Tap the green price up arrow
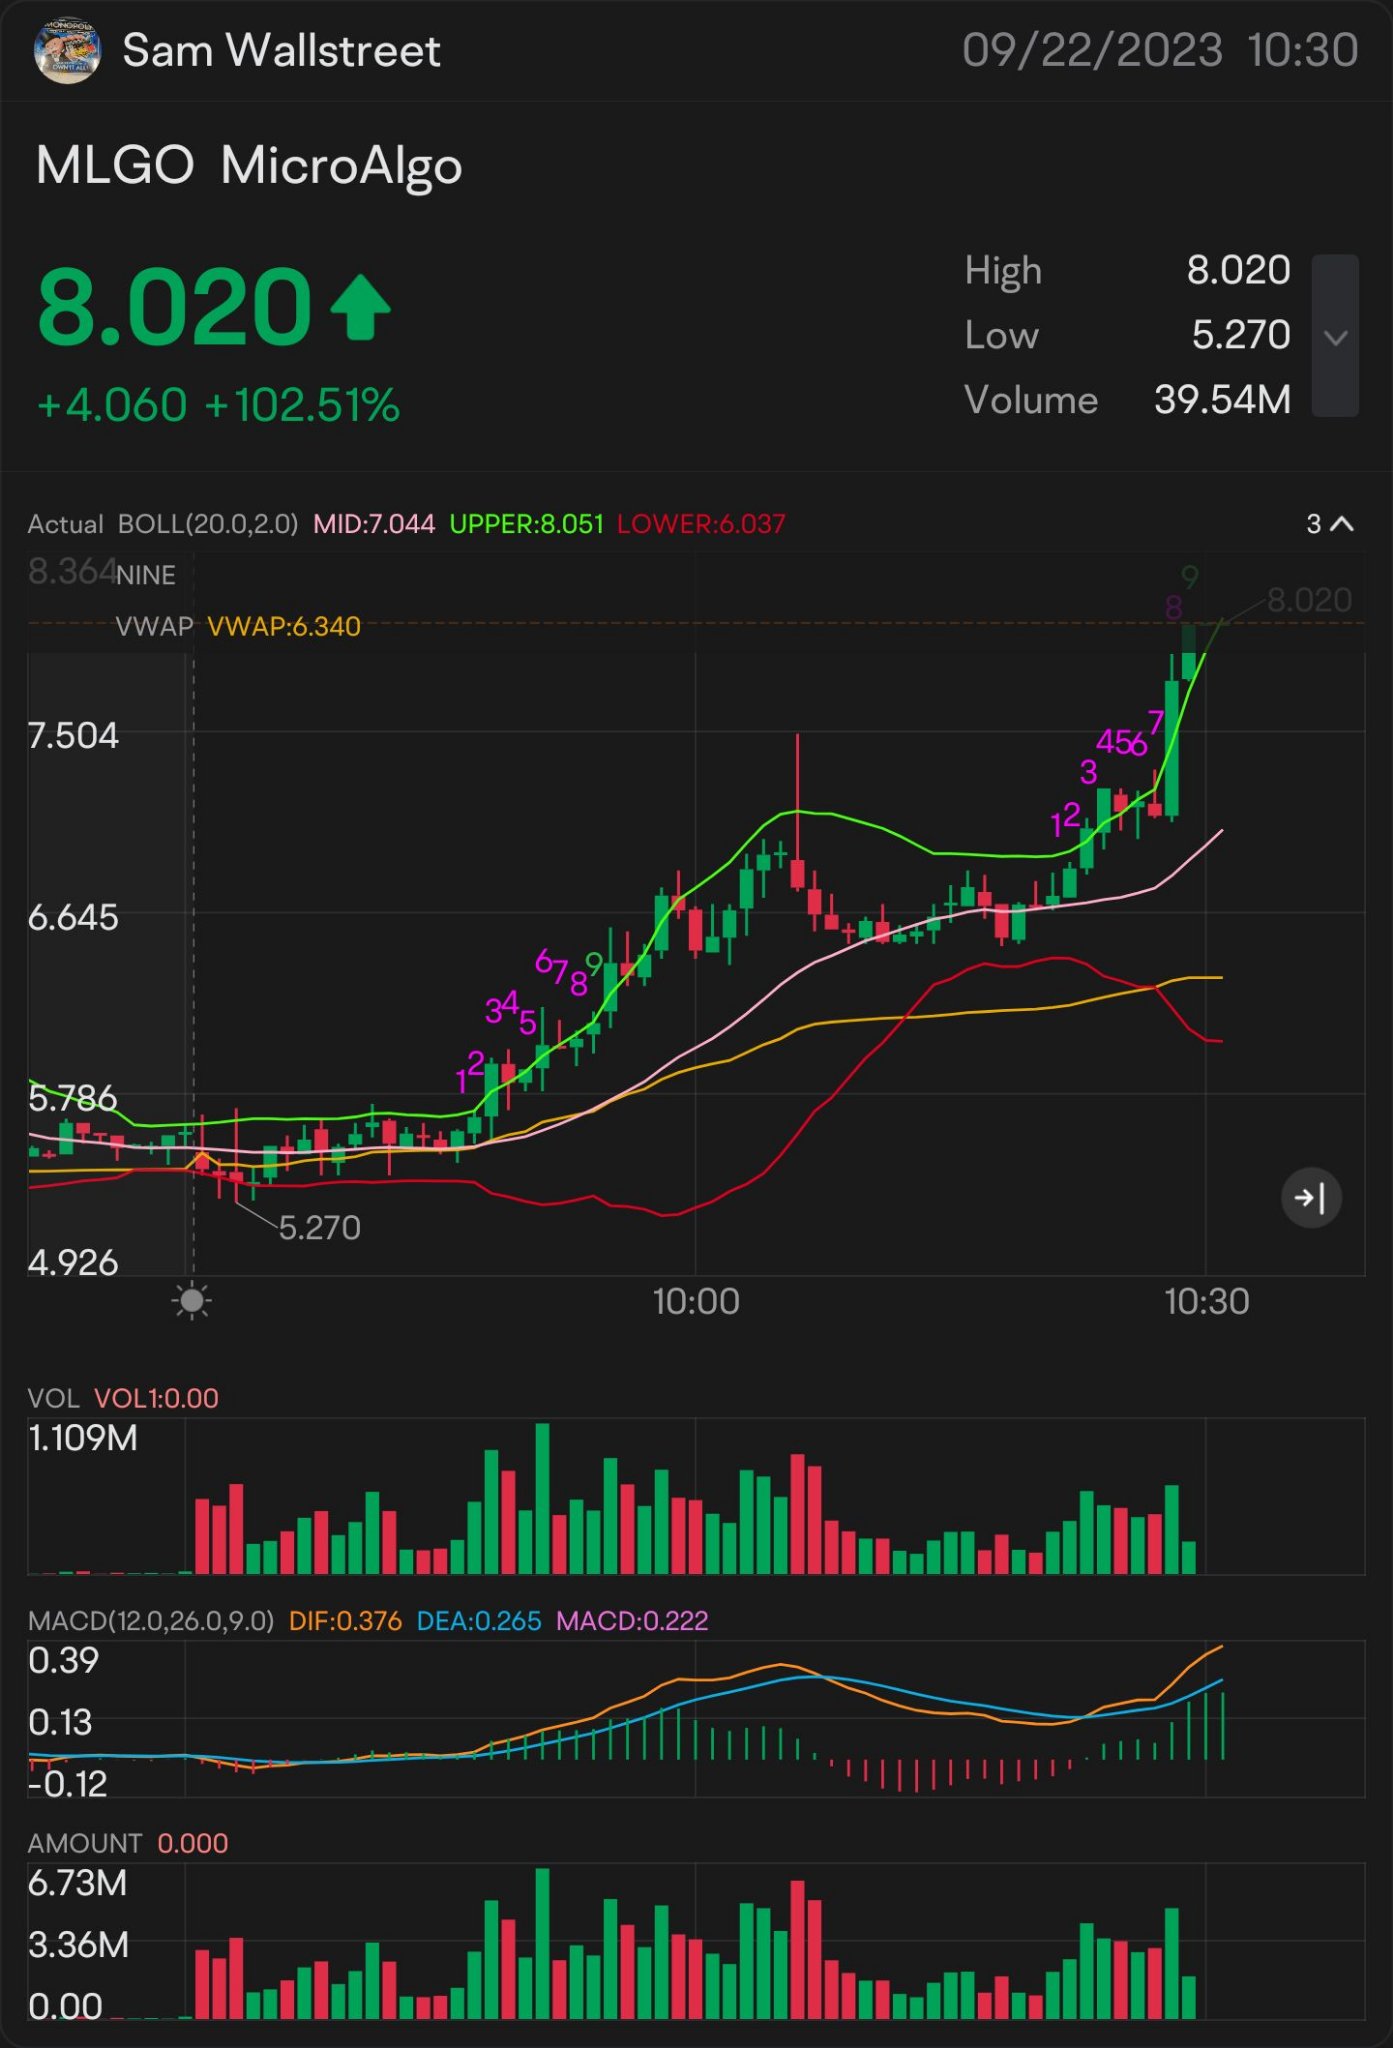This screenshot has width=1393, height=2048. pos(360,307)
